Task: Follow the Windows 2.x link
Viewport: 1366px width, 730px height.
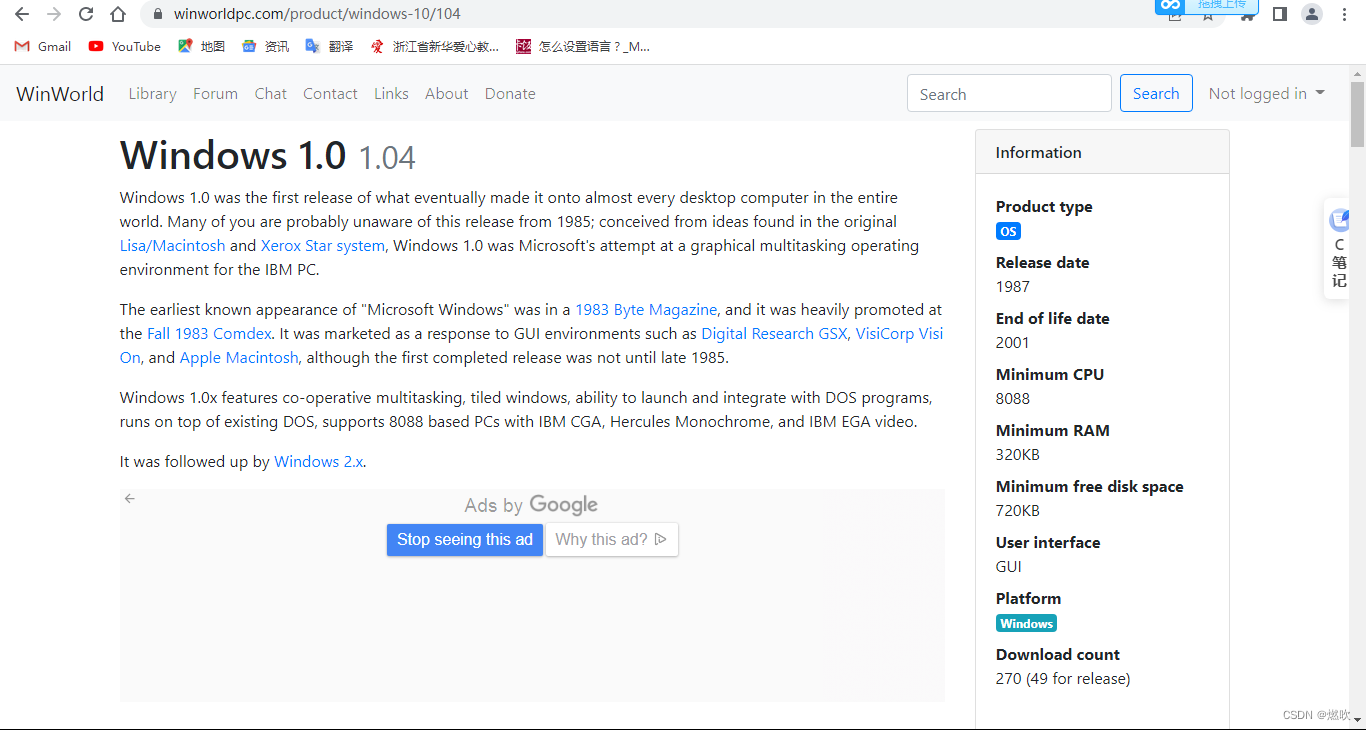Action: [x=318, y=461]
